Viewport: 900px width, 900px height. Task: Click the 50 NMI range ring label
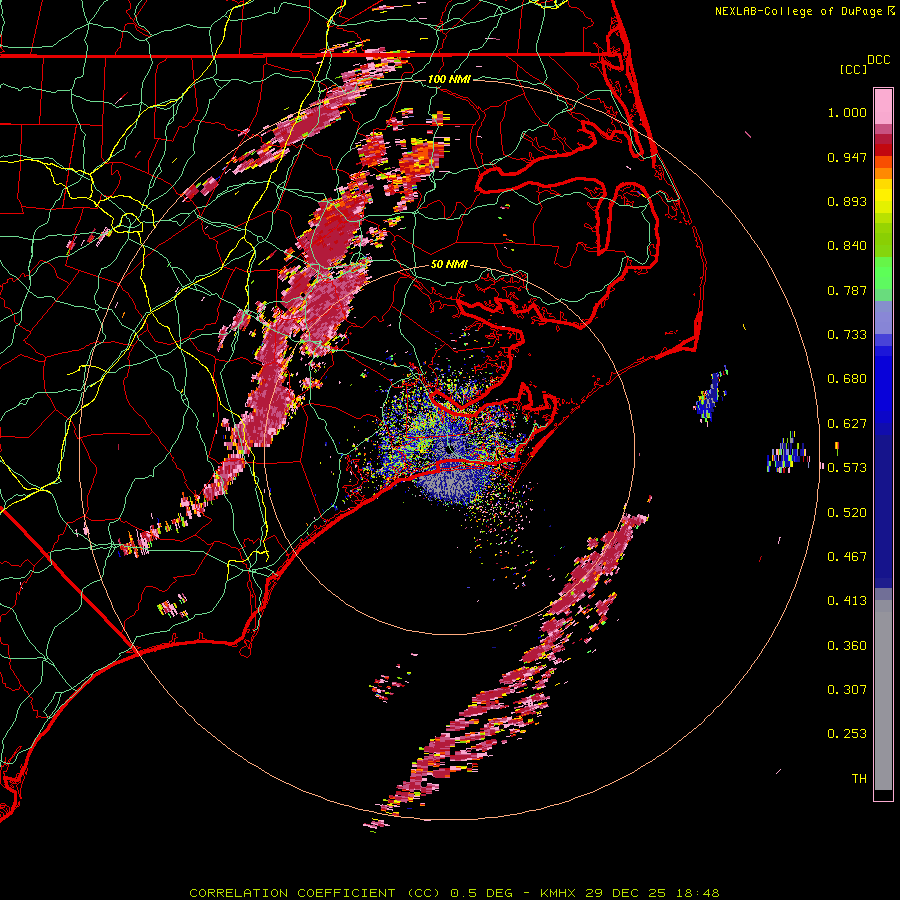tap(449, 265)
